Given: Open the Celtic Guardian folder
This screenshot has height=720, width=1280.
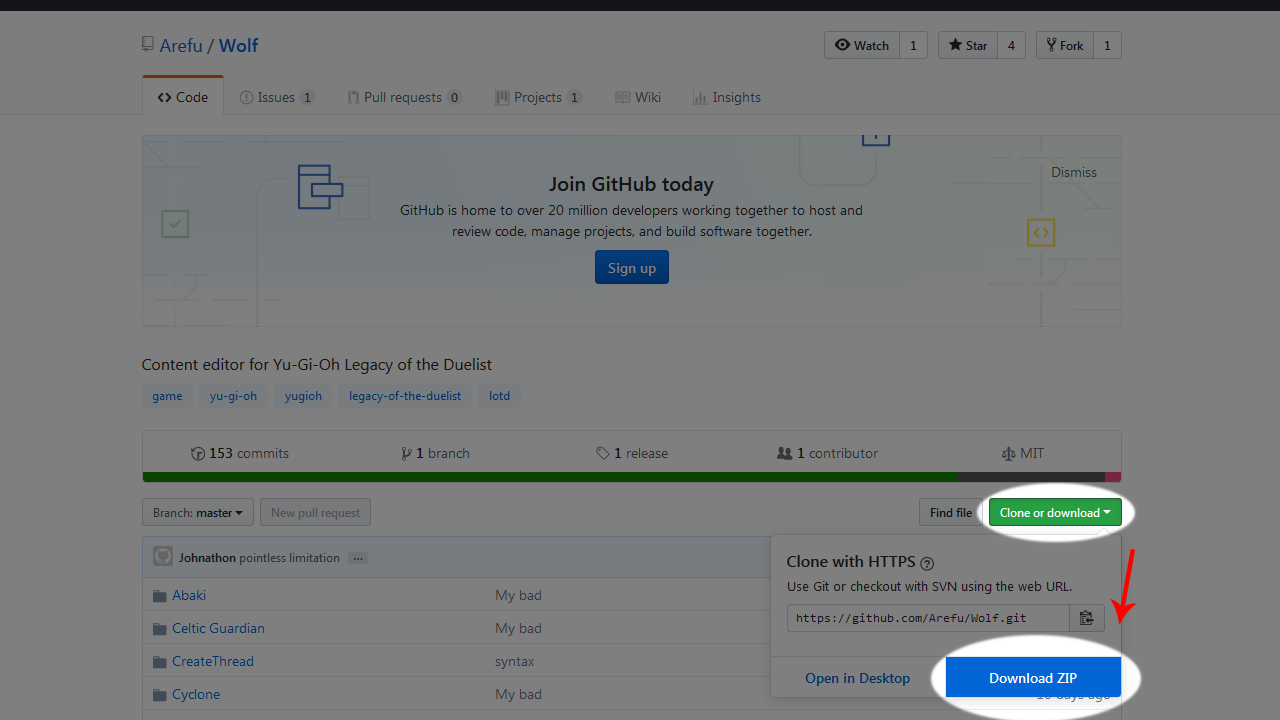Looking at the screenshot, I should (x=218, y=628).
